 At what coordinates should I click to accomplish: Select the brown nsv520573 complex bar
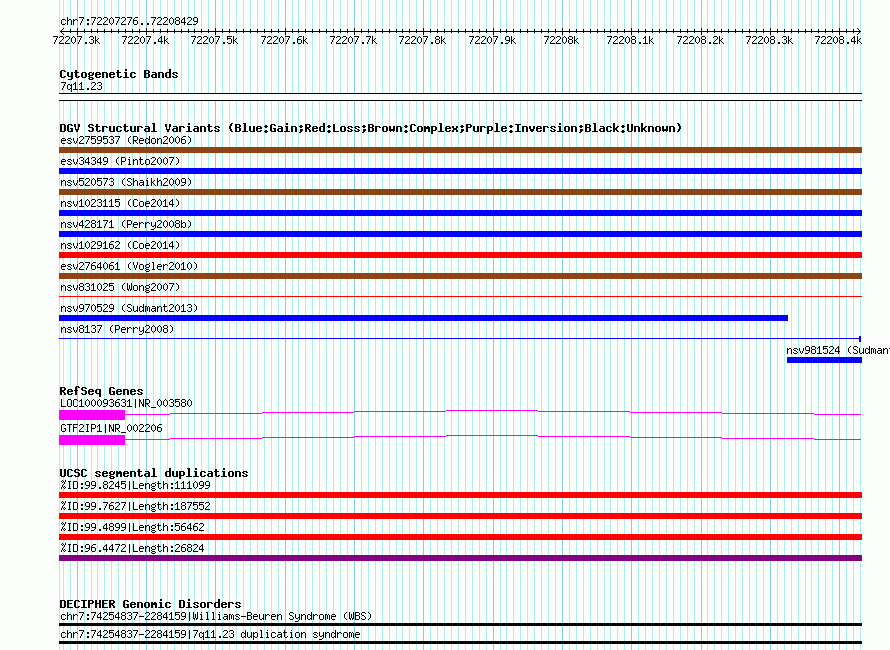tap(460, 192)
